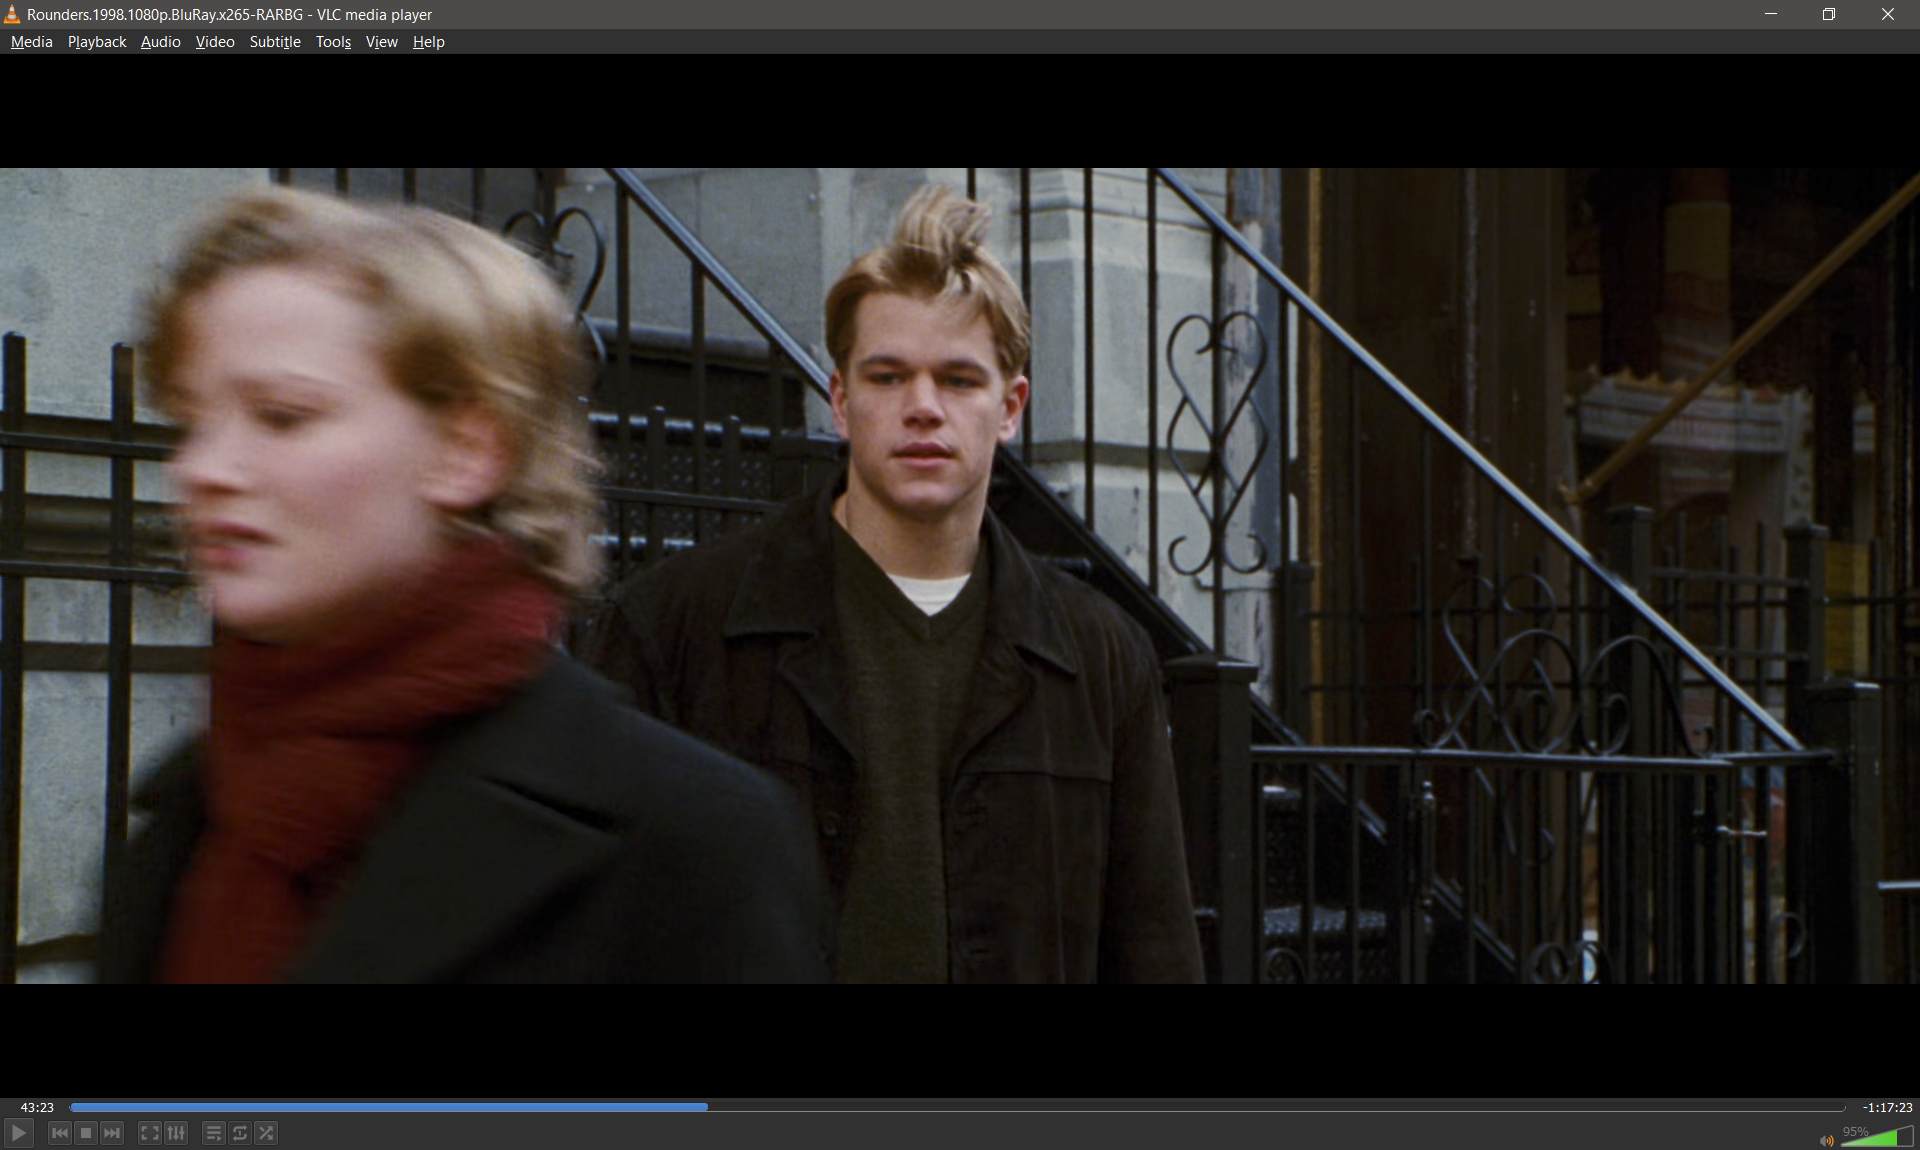Viewport: 1920px width, 1150px height.
Task: Click the video display area
Action: click(960, 575)
